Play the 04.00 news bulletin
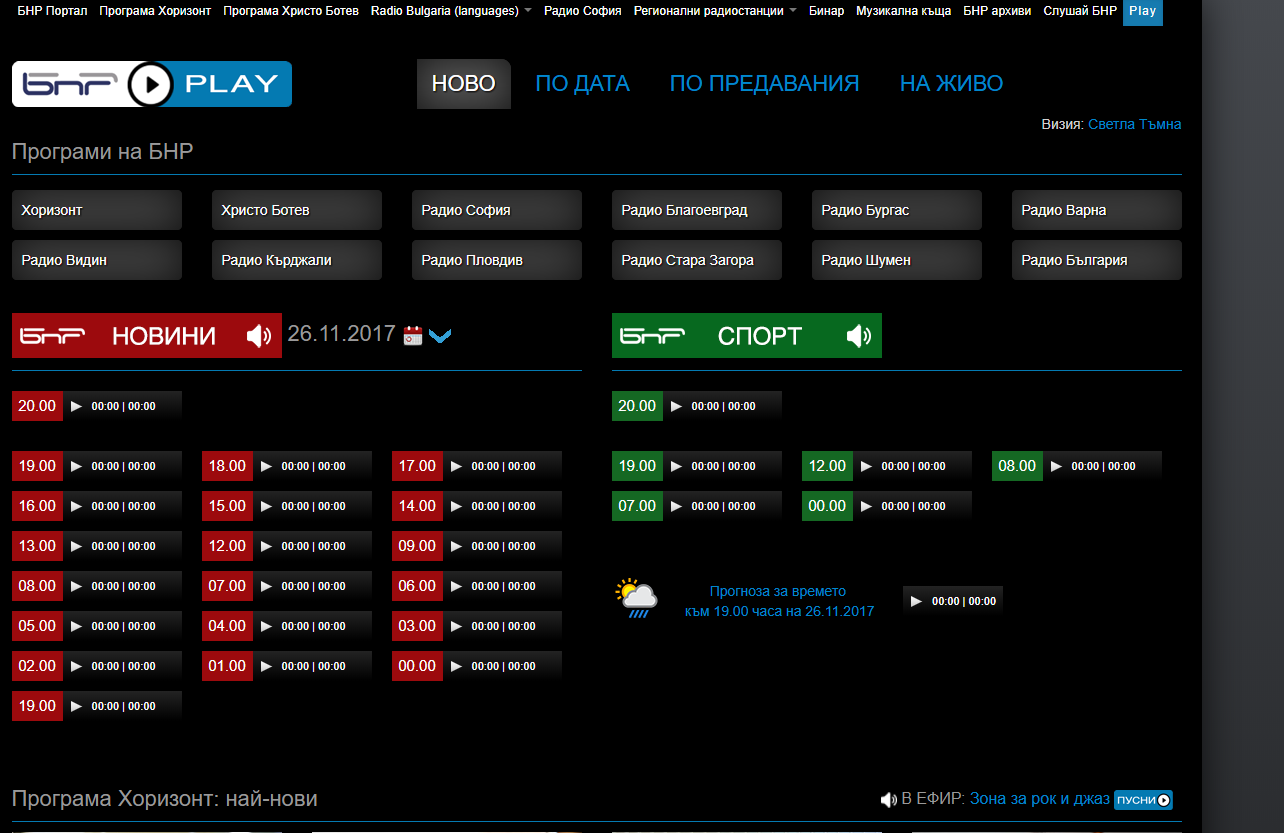 pos(266,626)
